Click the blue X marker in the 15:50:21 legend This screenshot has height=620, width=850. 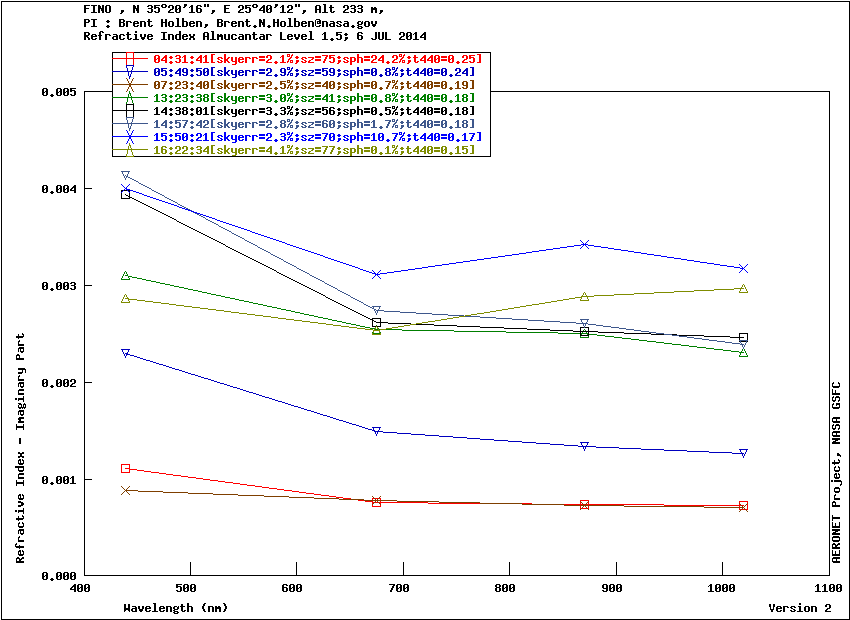pyautogui.click(x=129, y=136)
